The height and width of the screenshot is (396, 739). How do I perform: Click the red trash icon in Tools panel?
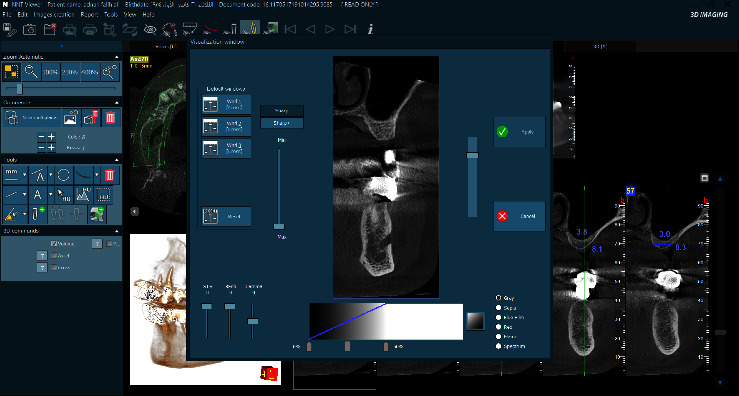click(110, 175)
